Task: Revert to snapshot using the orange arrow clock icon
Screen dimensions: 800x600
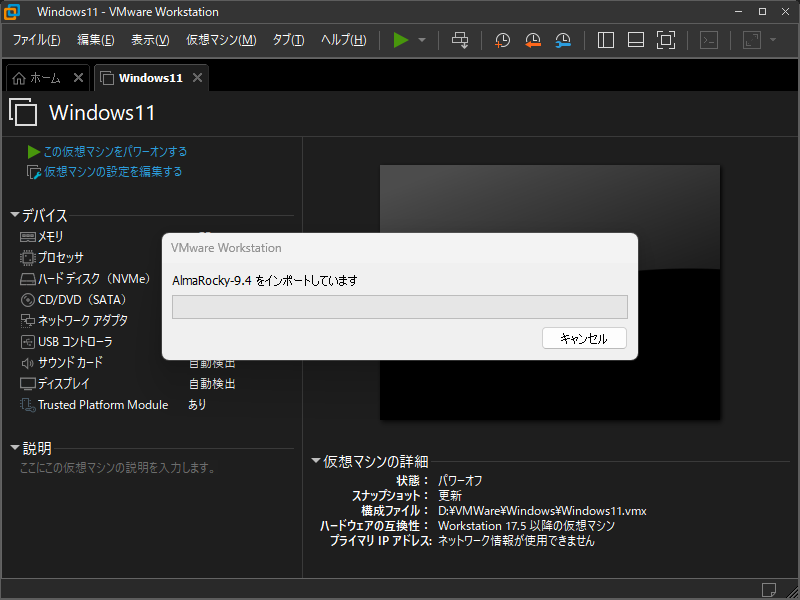Action: [533, 40]
